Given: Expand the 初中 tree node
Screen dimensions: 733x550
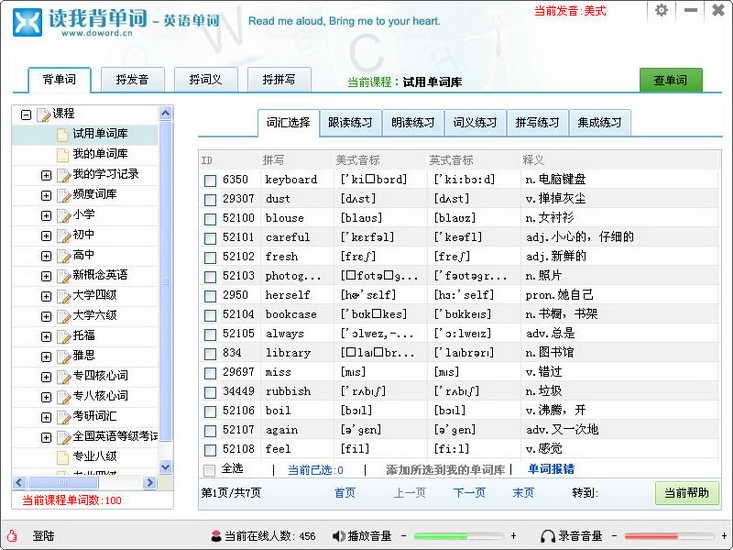Looking at the screenshot, I should pos(46,236).
